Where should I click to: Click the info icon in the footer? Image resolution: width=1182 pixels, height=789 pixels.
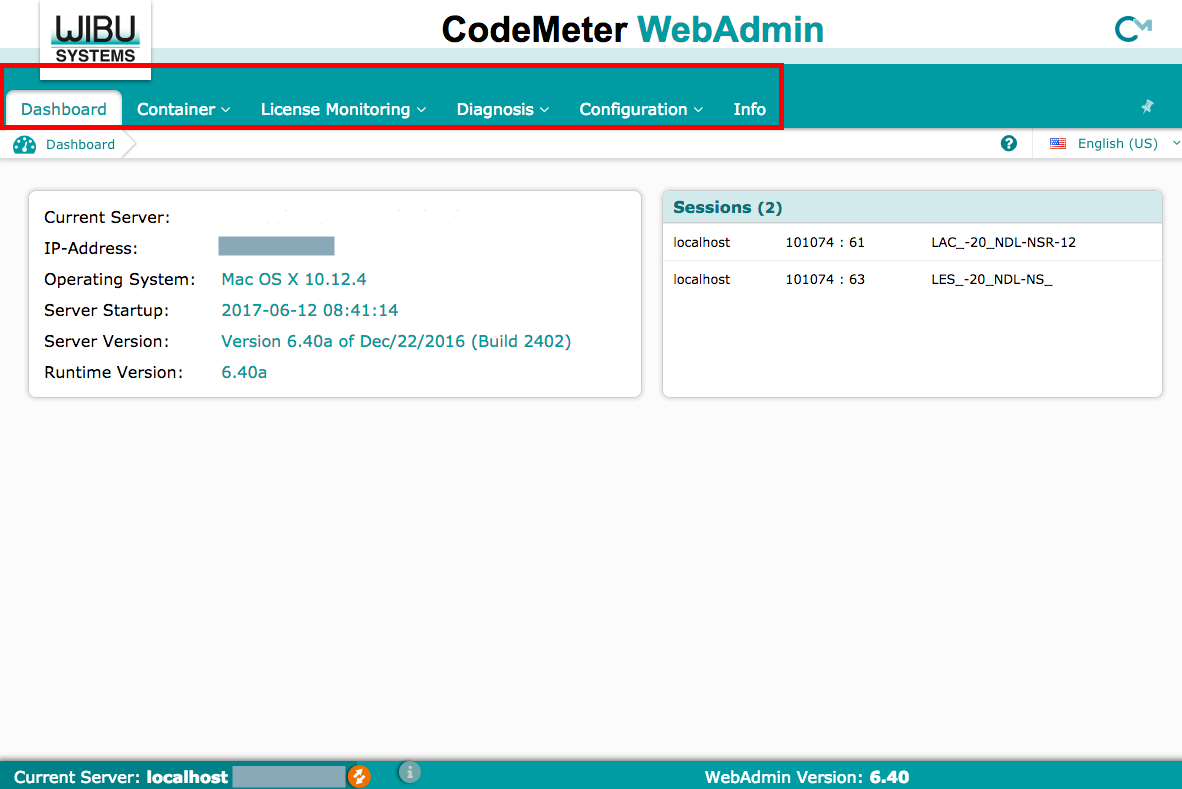[x=409, y=772]
